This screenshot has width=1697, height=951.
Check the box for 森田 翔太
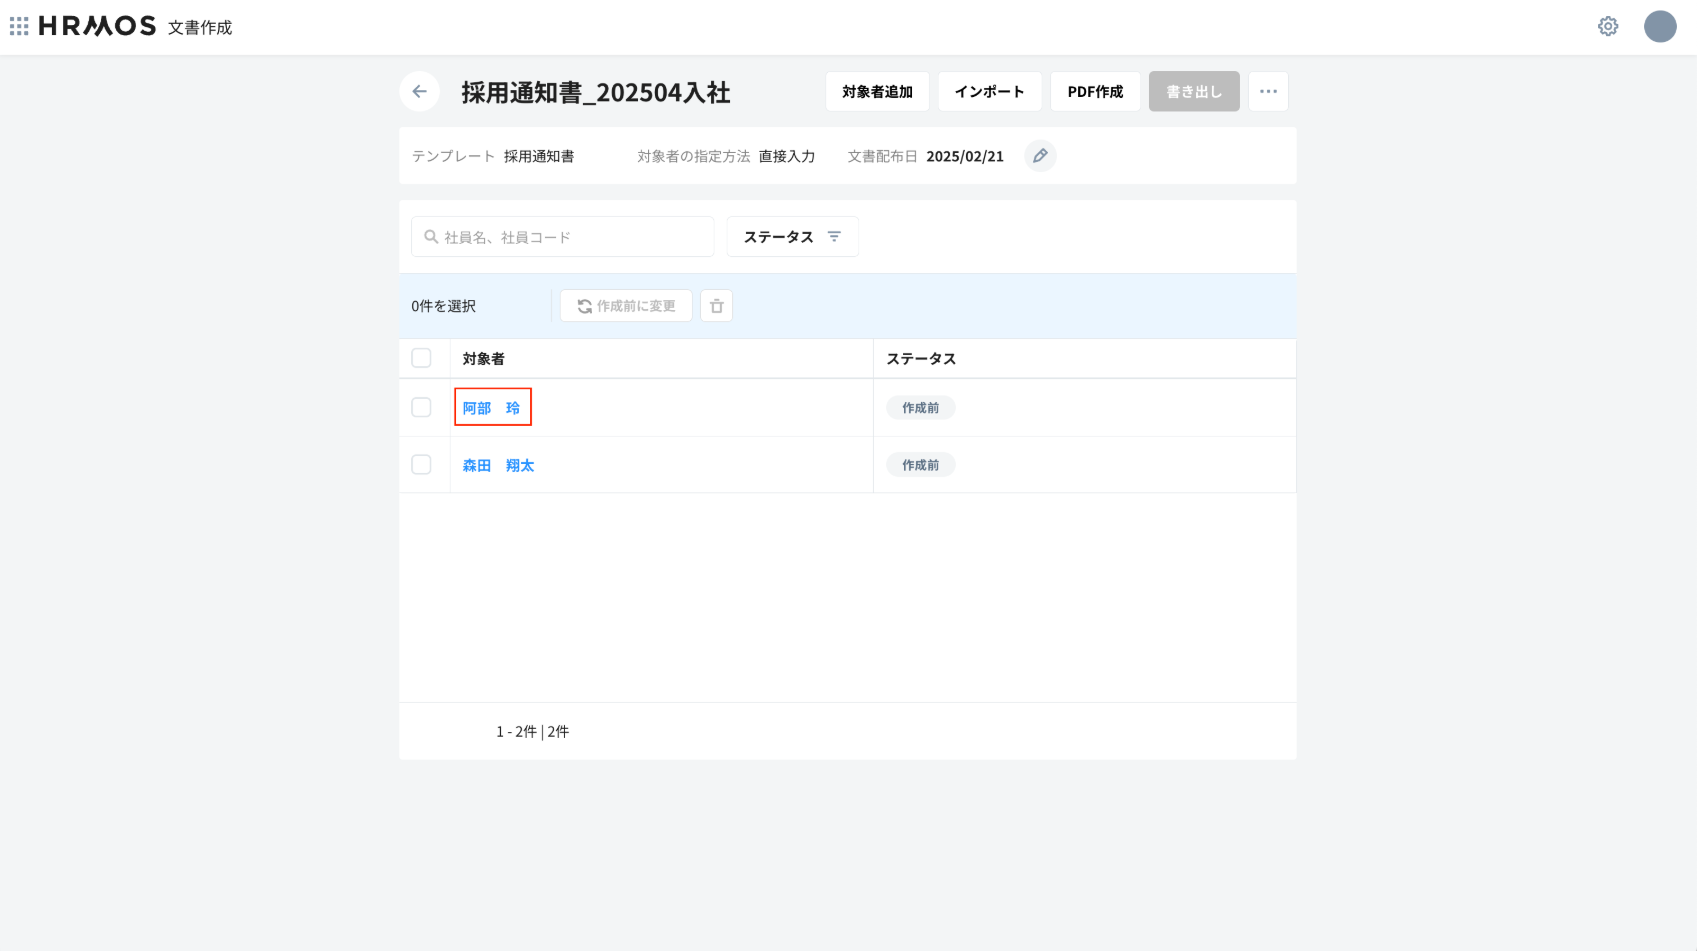pos(421,465)
